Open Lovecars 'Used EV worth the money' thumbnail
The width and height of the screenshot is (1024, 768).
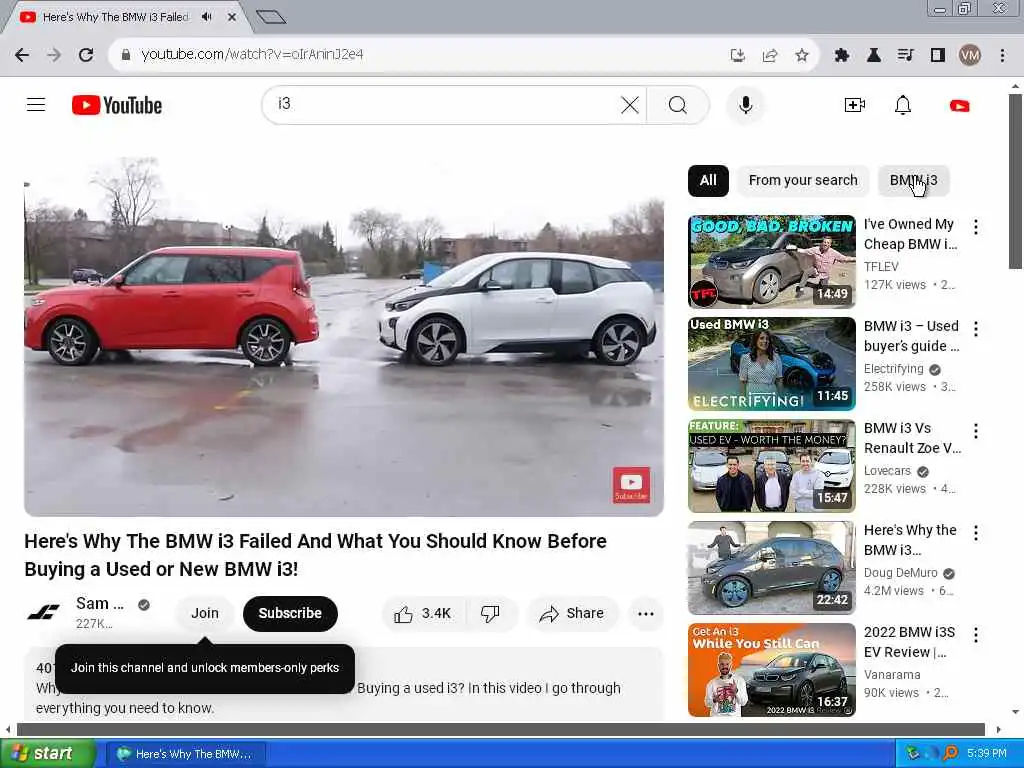point(771,466)
